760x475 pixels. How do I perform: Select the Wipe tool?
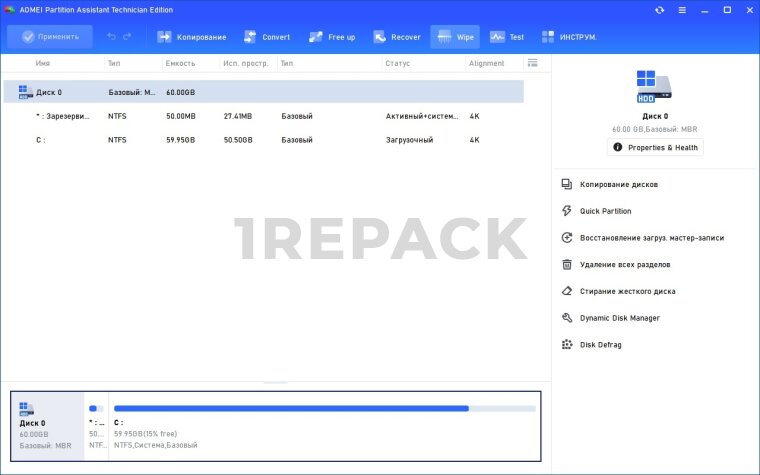pos(455,37)
